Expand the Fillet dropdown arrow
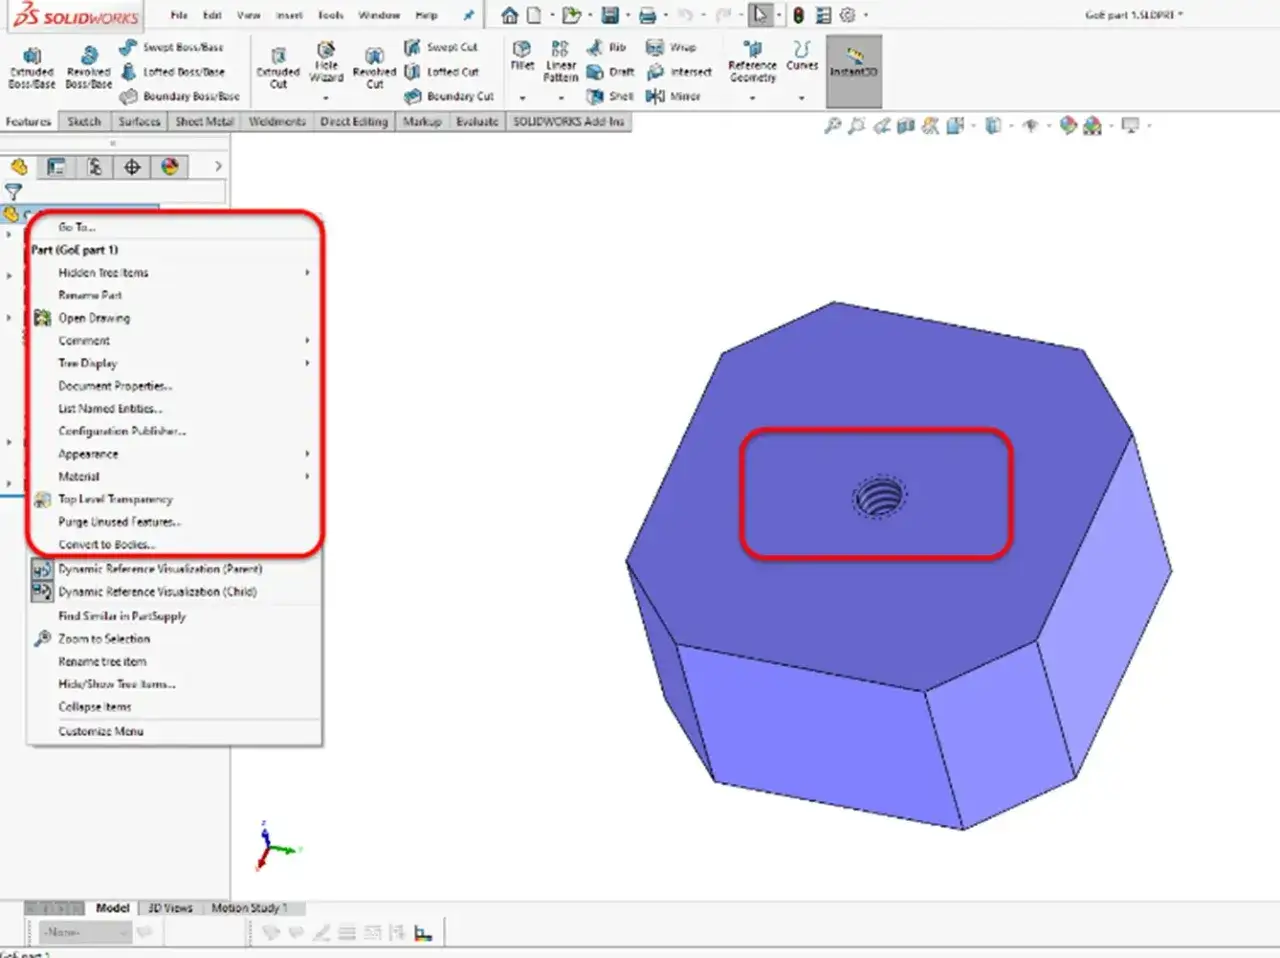The width and height of the screenshot is (1280, 958). coord(522,98)
